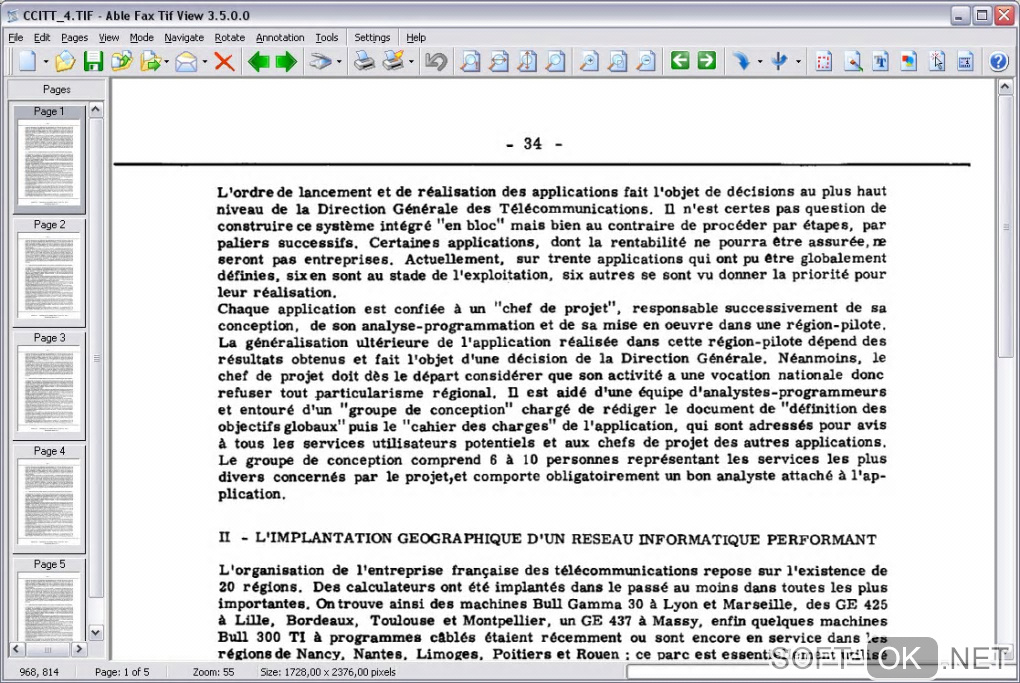1020x683 pixels.
Task: Select the pointer cursor tool icon
Action: tap(937, 62)
